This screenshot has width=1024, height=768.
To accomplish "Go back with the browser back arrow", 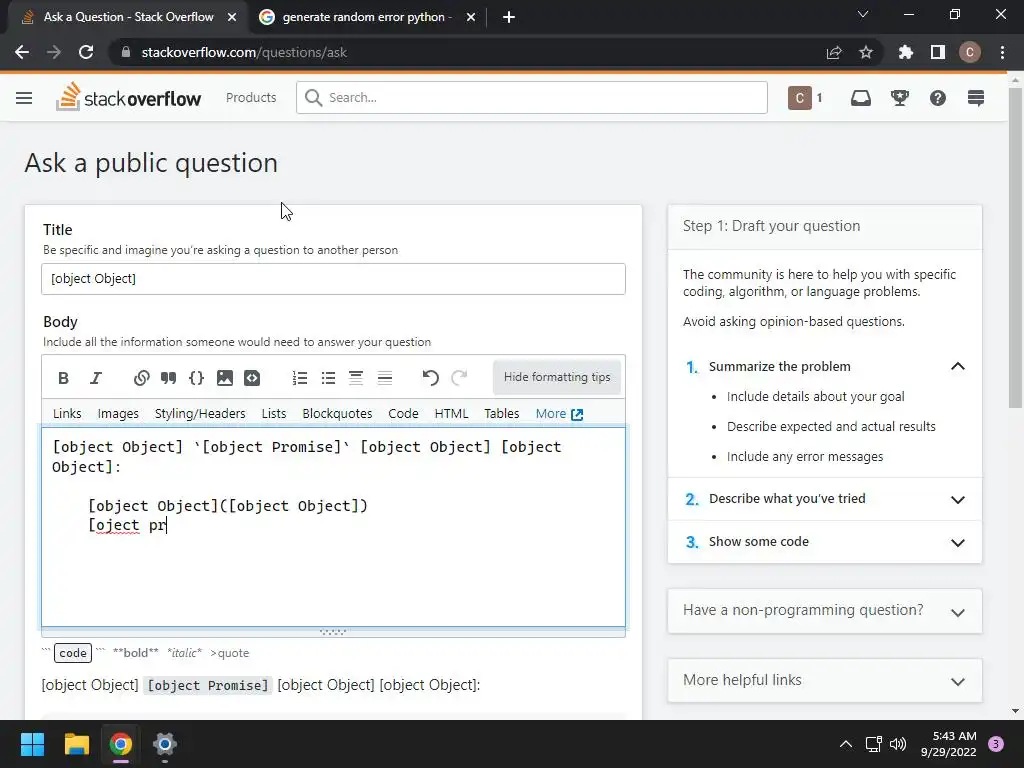I will pyautogui.click(x=22, y=52).
